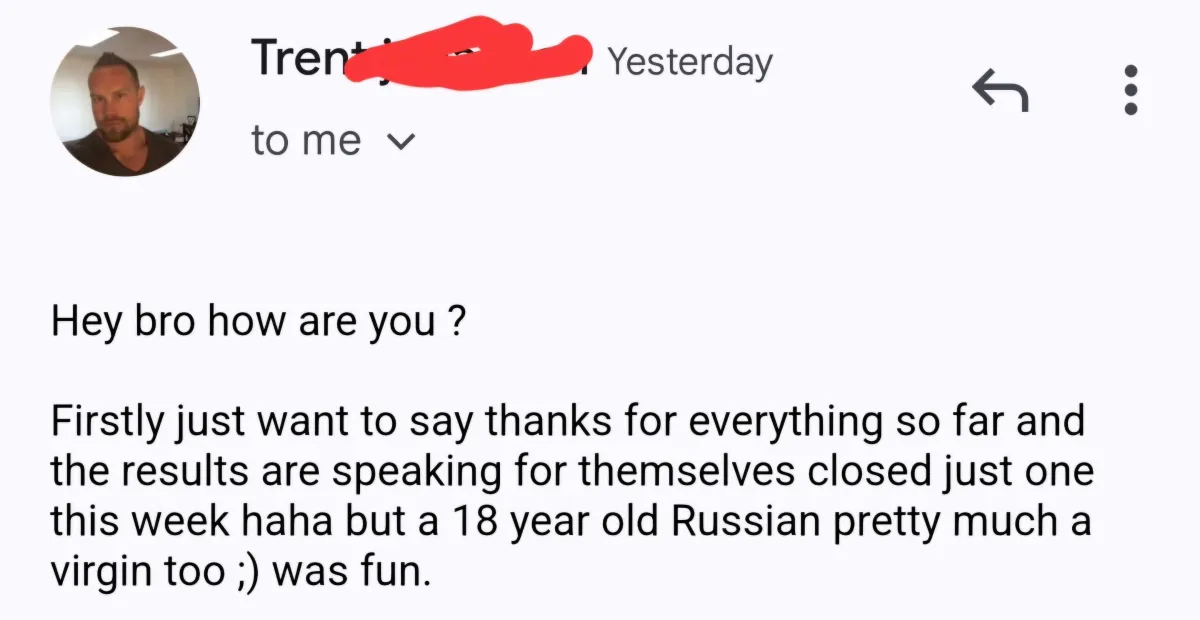Tap the "to me" recipient label
The width and height of the screenshot is (1200, 620).
pyautogui.click(x=306, y=140)
